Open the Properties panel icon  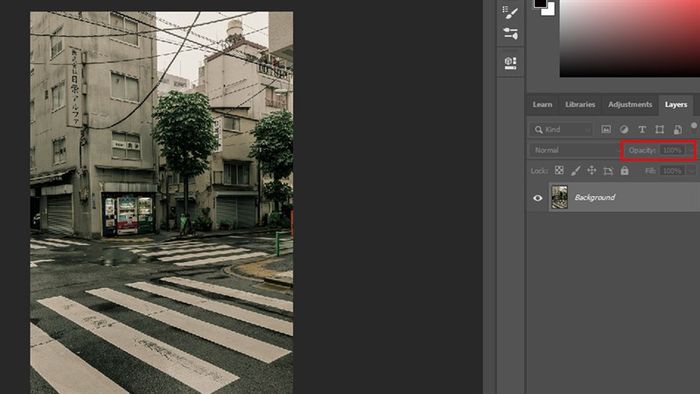tap(510, 33)
